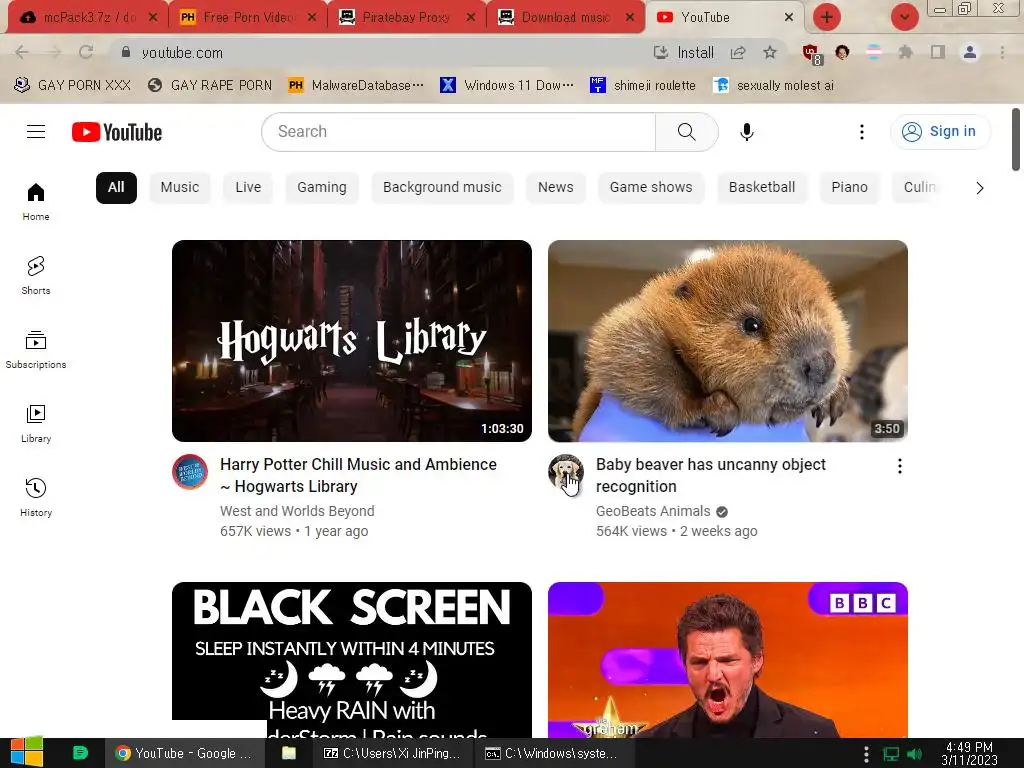Screen dimensions: 1024x768
Task: Select the Gaming filter chip
Action: pos(322,187)
